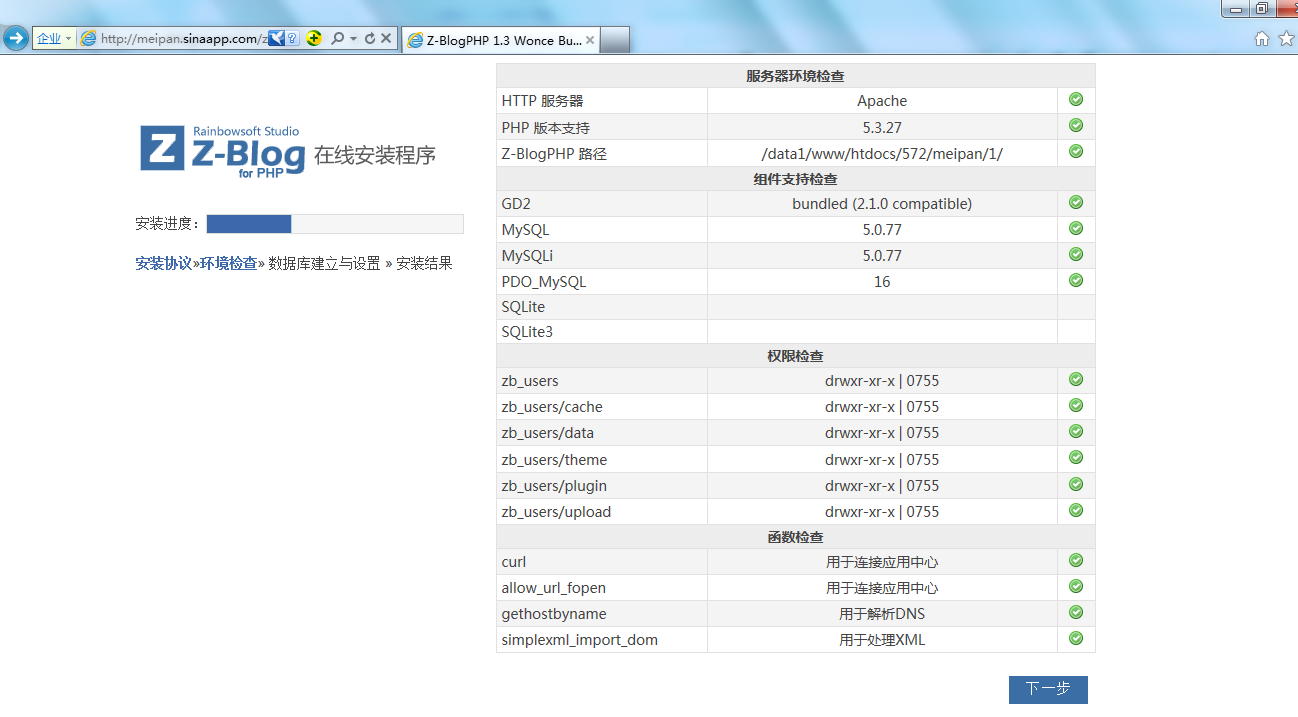Click the bundled (2.1.0 compatible) cell
Viewport: 1298px width, 717px height.
point(882,204)
